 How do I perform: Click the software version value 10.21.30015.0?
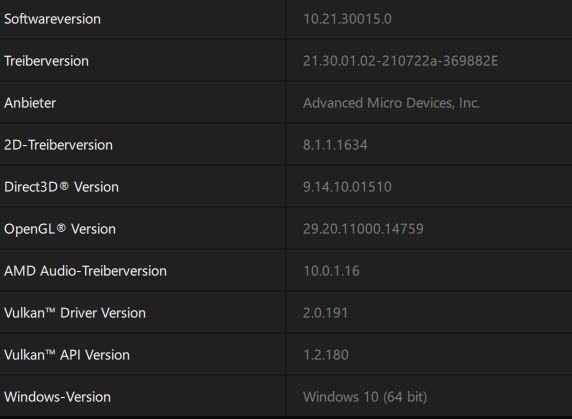pyautogui.click(x=347, y=19)
